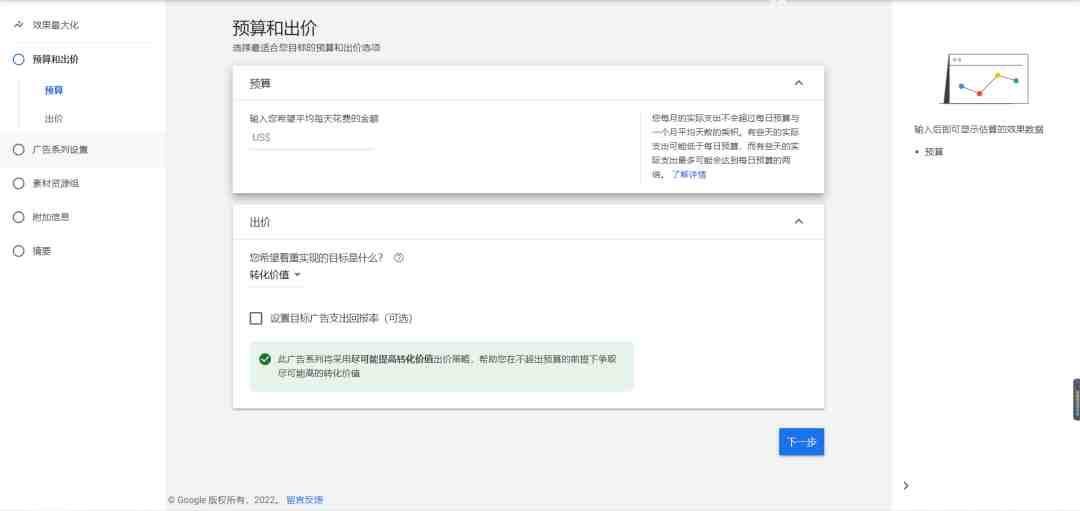Go to 出价 sub-step in sidebar

[54, 118]
